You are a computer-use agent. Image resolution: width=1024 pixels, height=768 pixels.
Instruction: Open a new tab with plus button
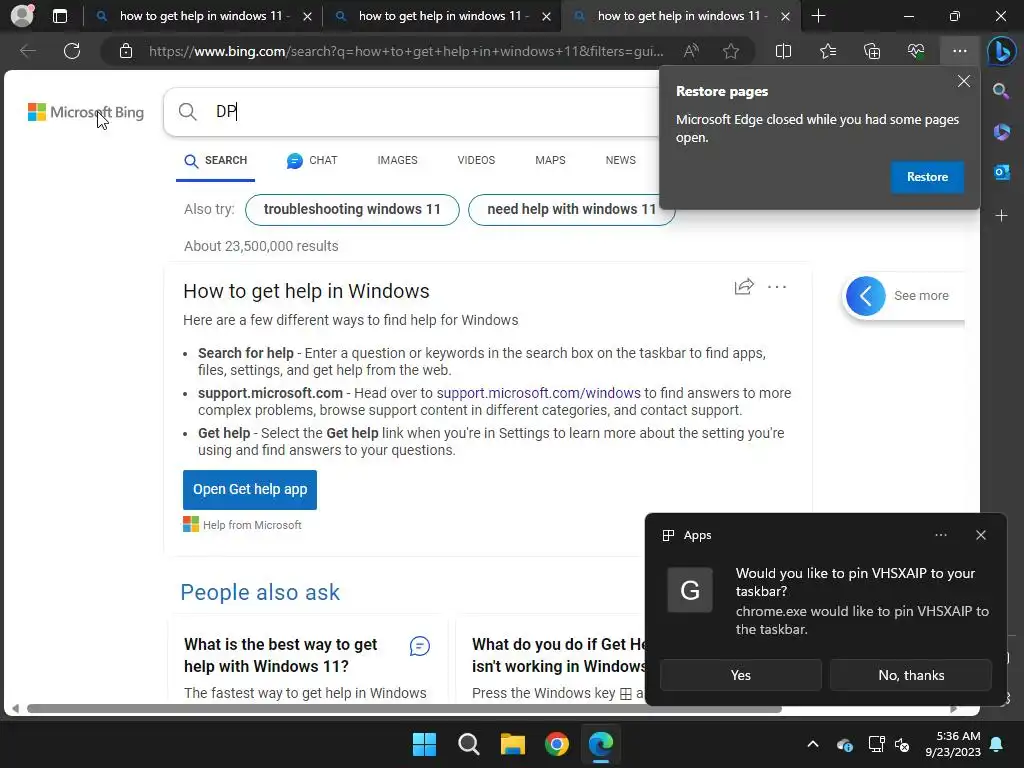tap(818, 16)
